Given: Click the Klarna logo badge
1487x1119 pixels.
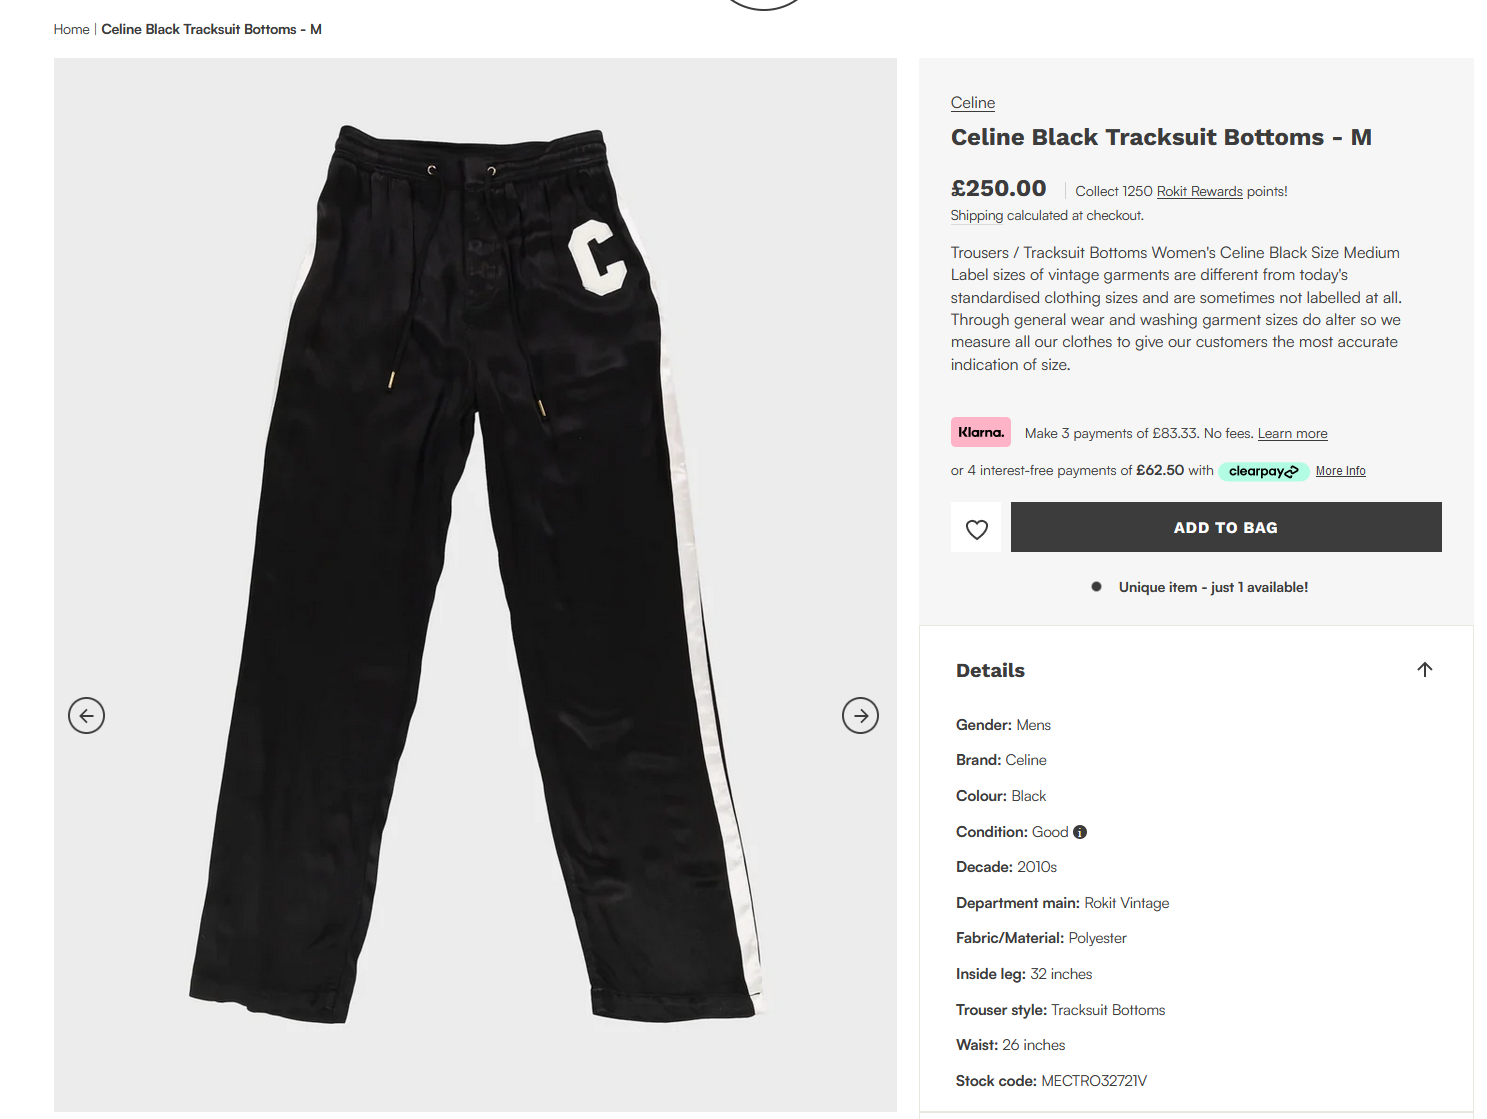Looking at the screenshot, I should tap(981, 432).
